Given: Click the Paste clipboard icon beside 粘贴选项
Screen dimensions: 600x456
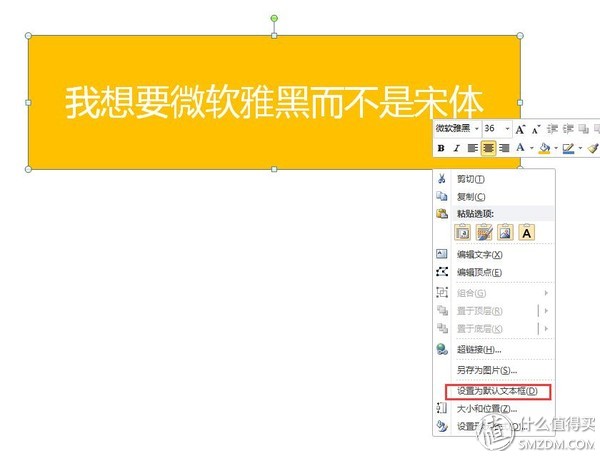Looking at the screenshot, I should (x=442, y=213).
